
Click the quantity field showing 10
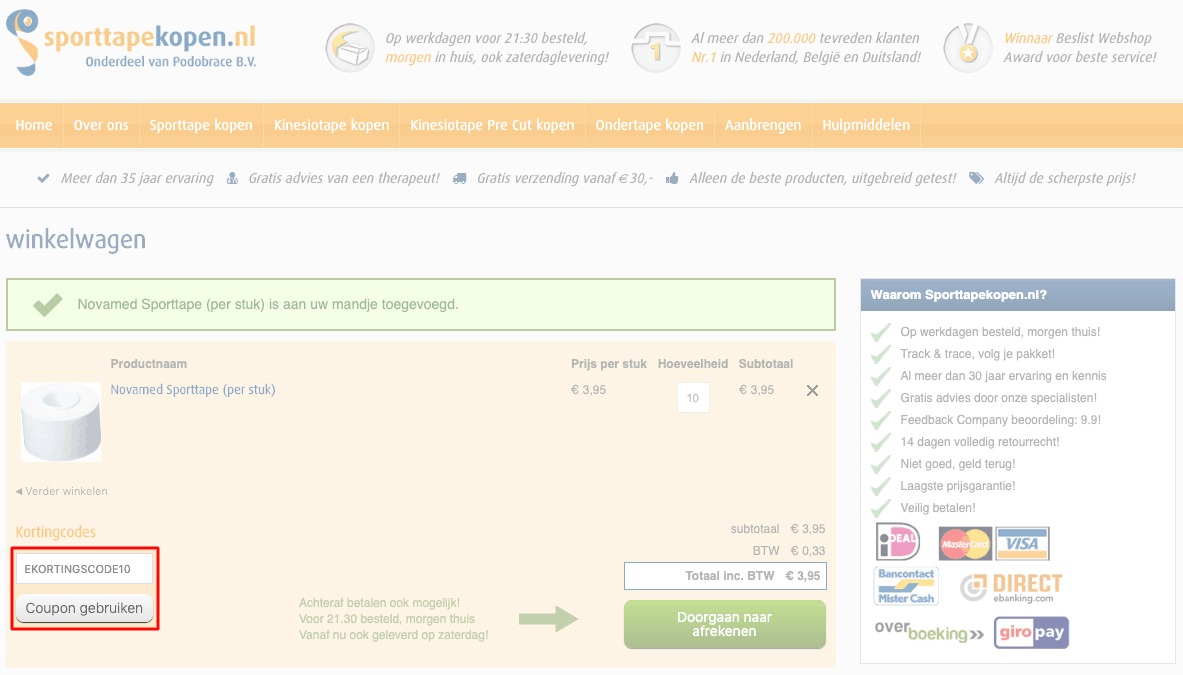[x=693, y=398]
